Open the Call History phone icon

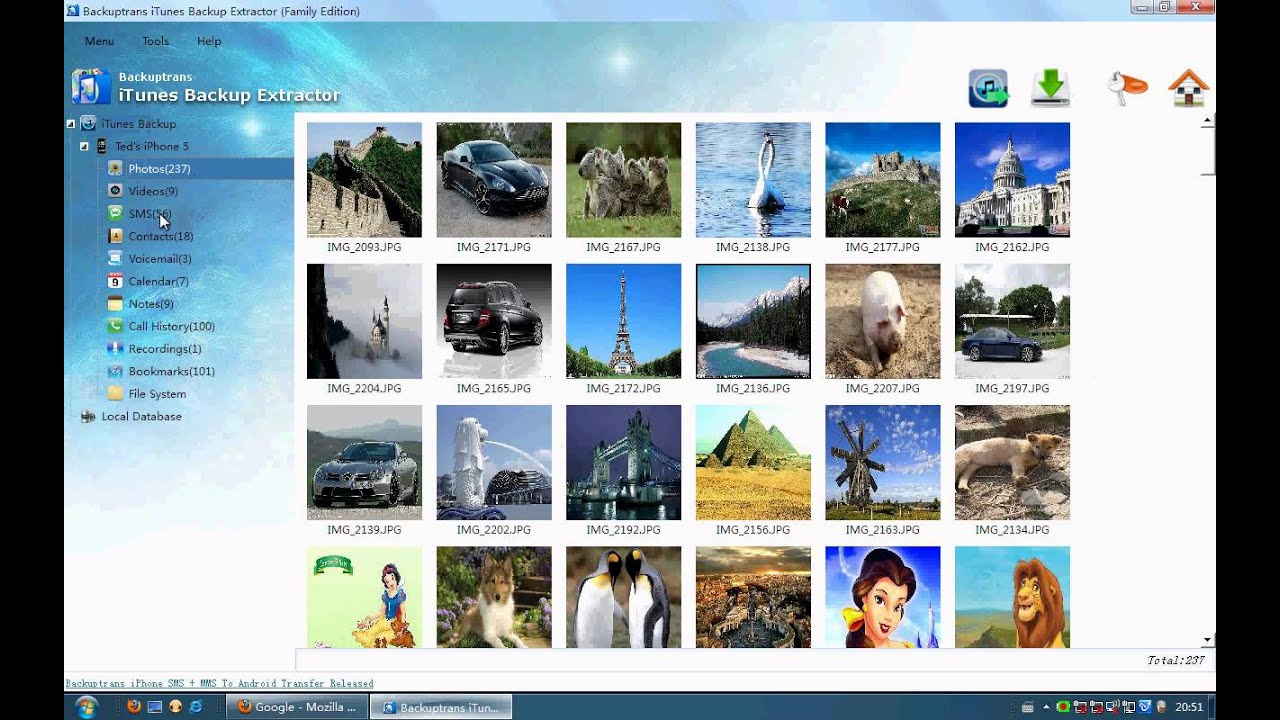pyautogui.click(x=115, y=326)
